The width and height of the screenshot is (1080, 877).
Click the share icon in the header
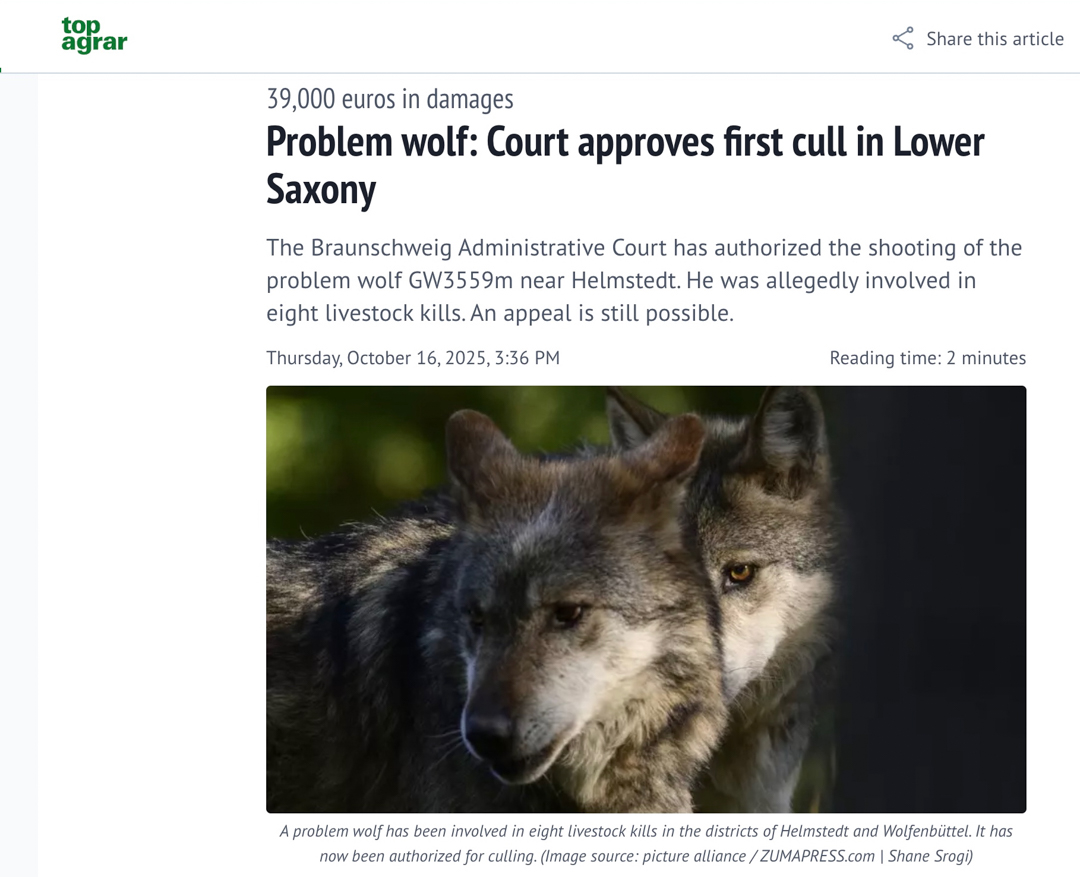coord(903,39)
